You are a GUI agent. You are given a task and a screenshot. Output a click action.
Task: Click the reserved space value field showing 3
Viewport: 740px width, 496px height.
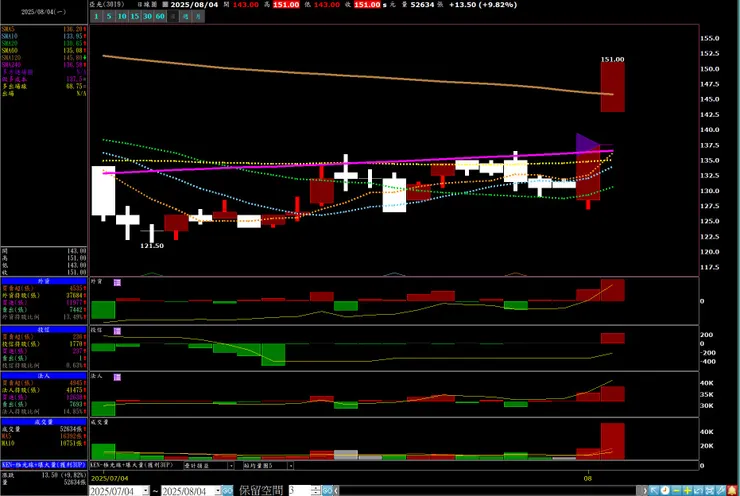point(299,491)
